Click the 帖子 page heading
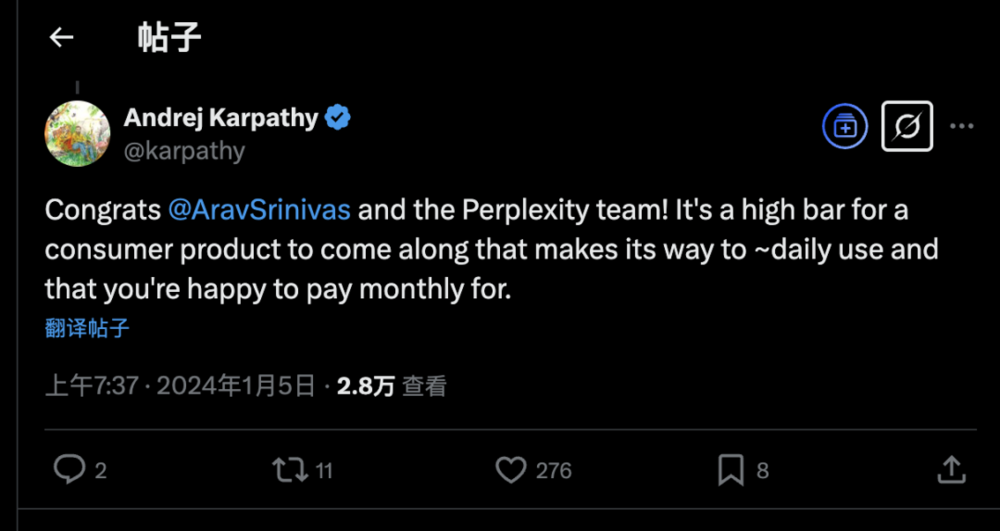 [169, 37]
